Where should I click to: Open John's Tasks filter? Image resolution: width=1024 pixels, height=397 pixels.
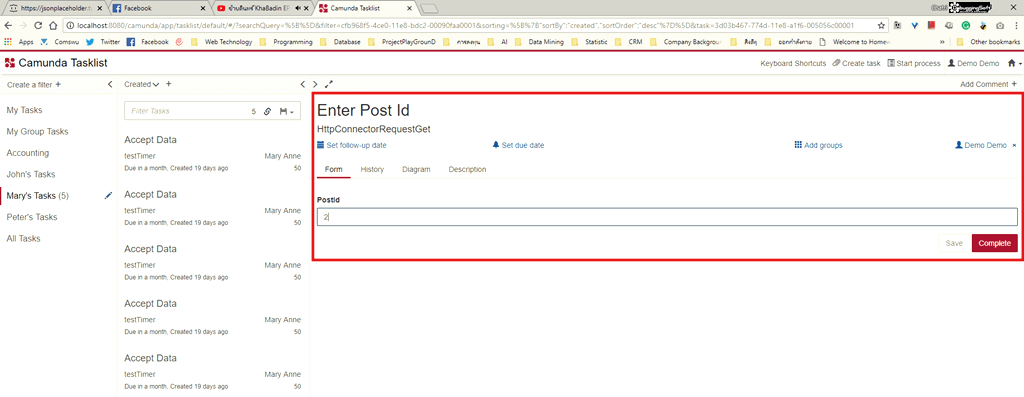(x=31, y=174)
